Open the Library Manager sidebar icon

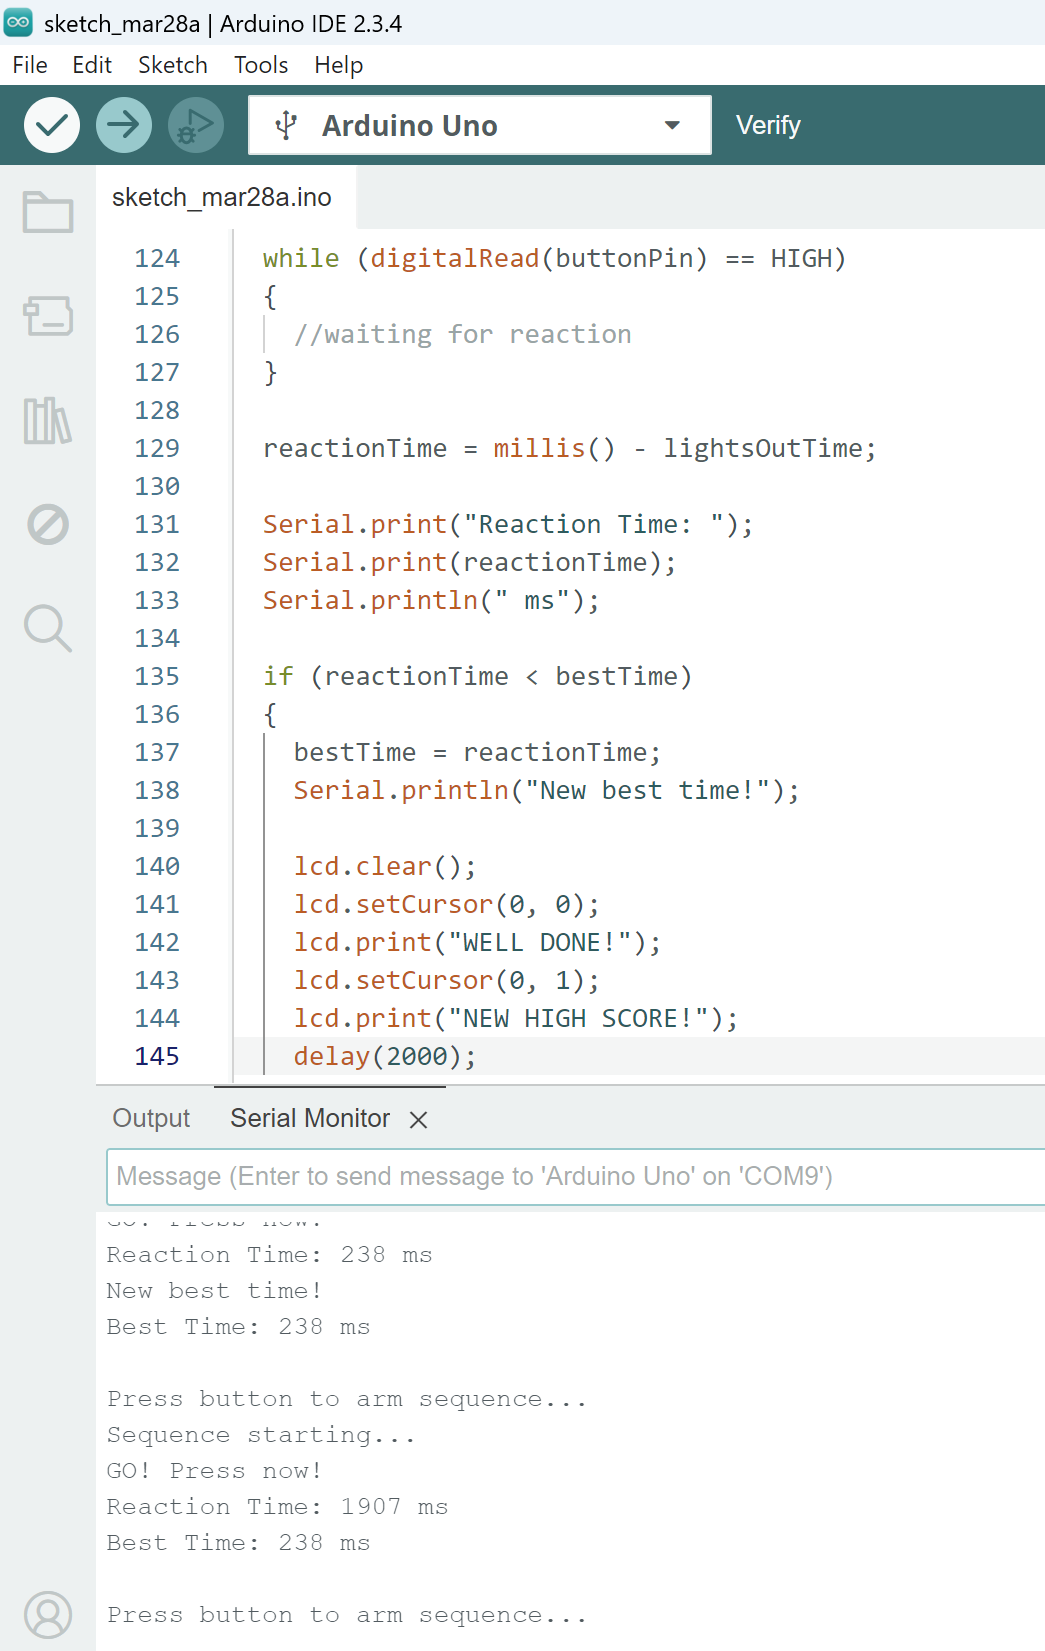click(x=48, y=420)
